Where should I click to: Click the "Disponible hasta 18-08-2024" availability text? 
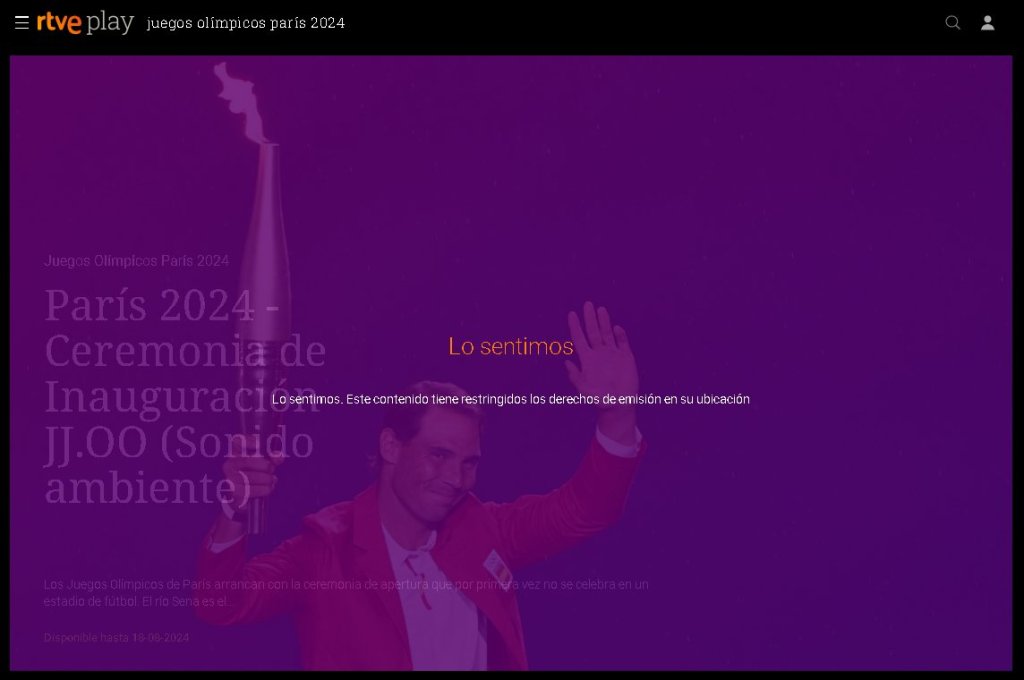click(x=116, y=637)
